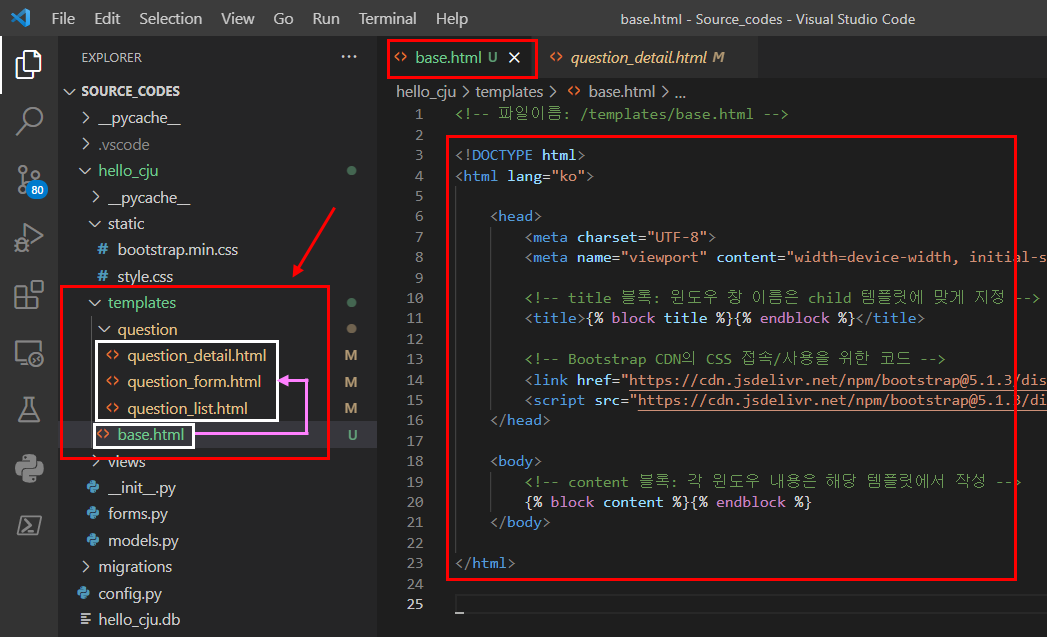
Task: Click Python icon next to config.py
Action: [x=83, y=593]
